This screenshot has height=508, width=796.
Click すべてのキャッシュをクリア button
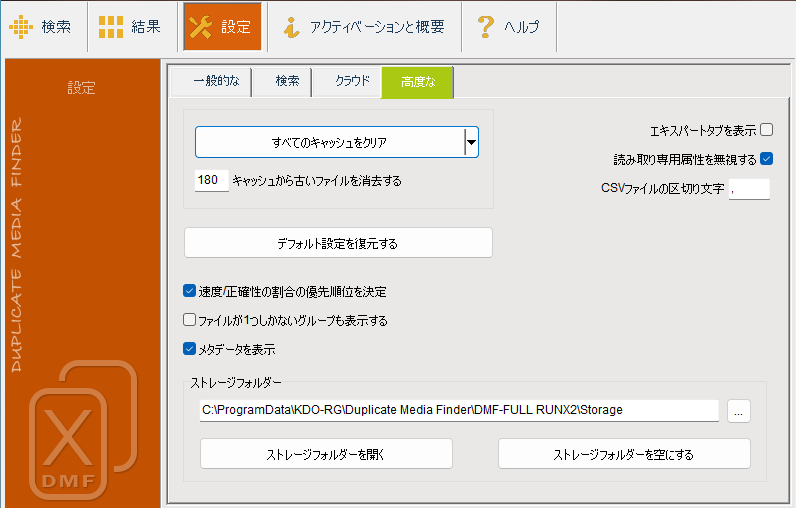(329, 142)
